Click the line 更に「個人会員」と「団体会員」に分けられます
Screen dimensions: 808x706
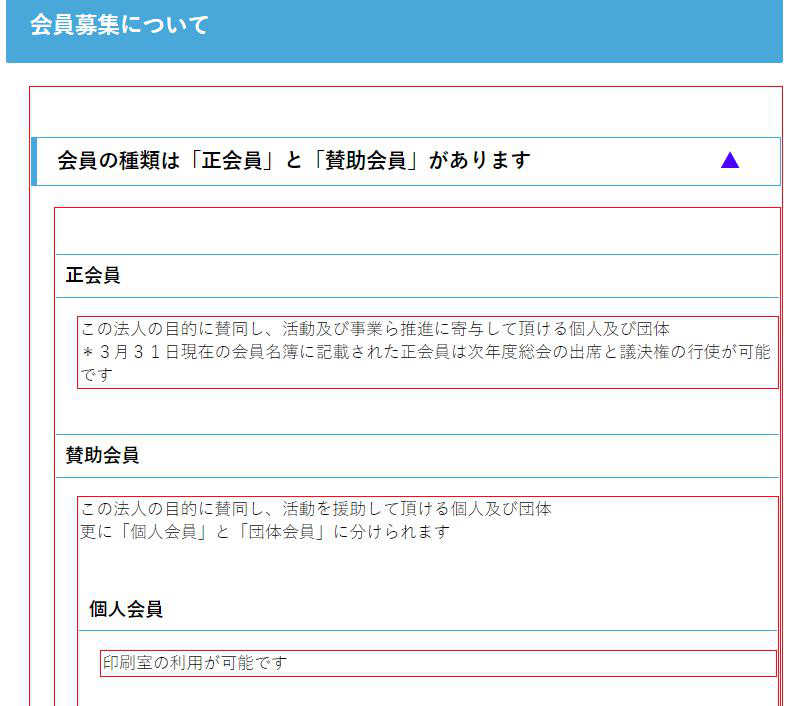tap(265, 532)
